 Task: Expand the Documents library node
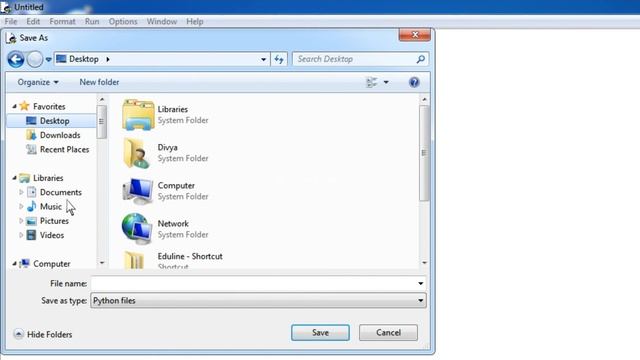pos(21,192)
